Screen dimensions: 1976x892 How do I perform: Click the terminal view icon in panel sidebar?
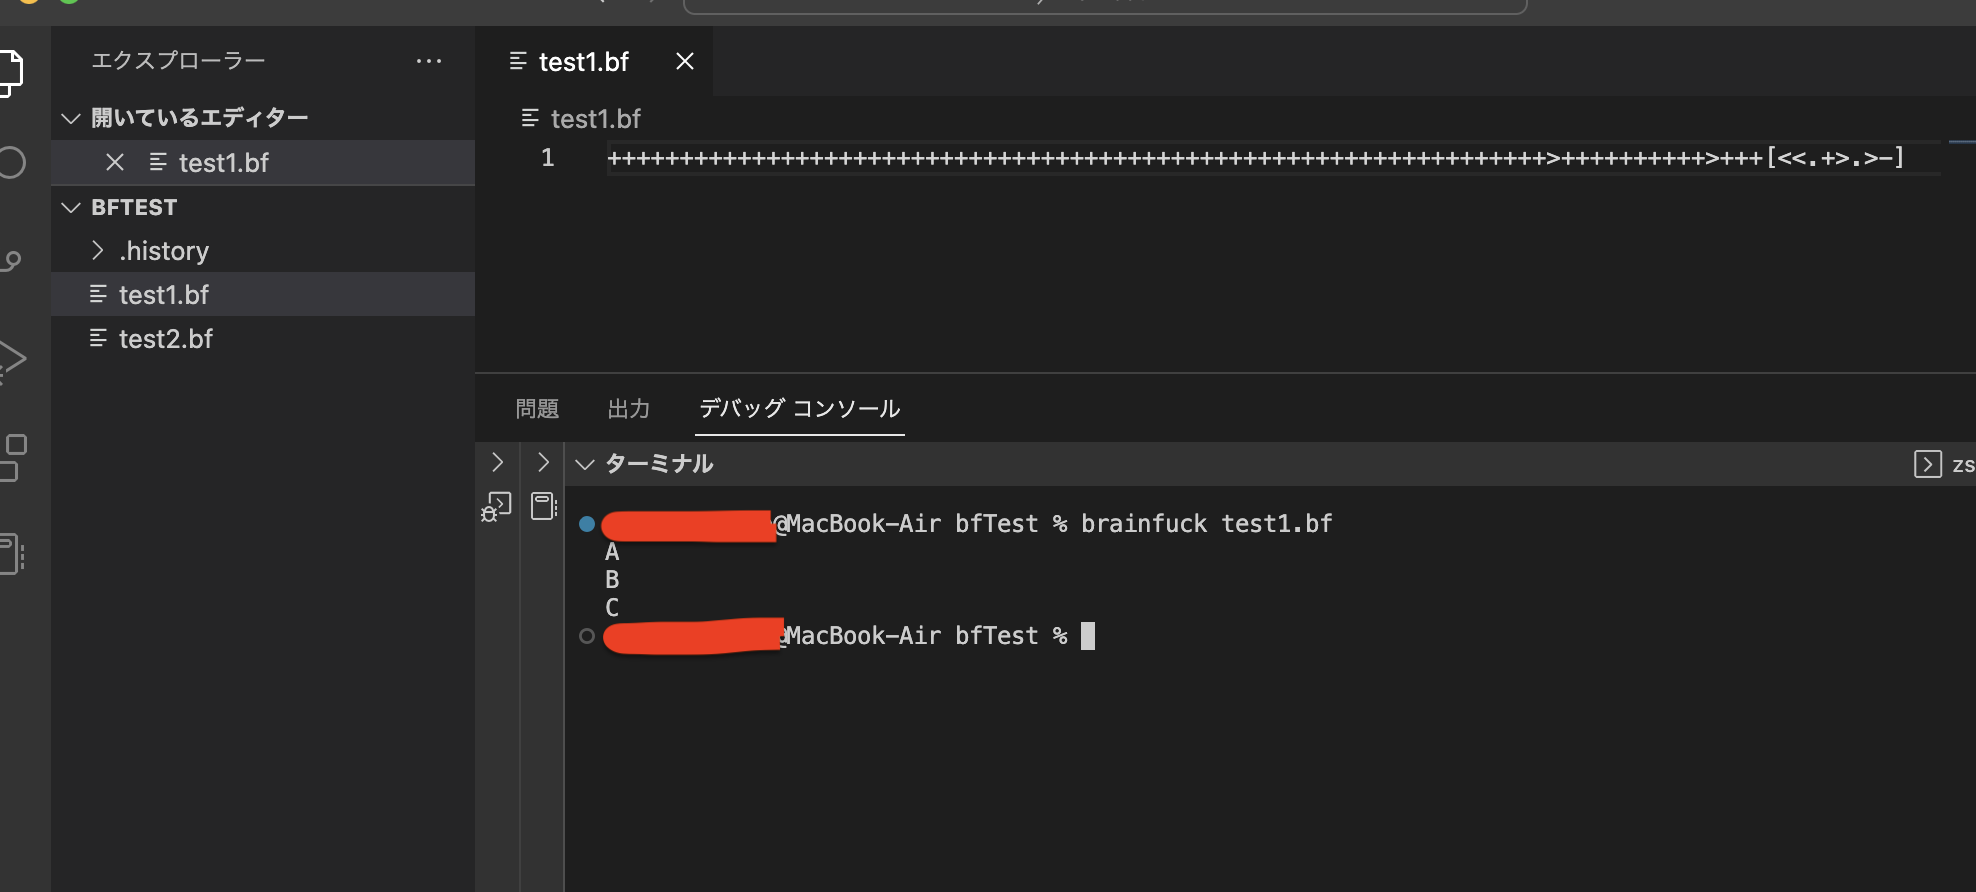click(543, 506)
